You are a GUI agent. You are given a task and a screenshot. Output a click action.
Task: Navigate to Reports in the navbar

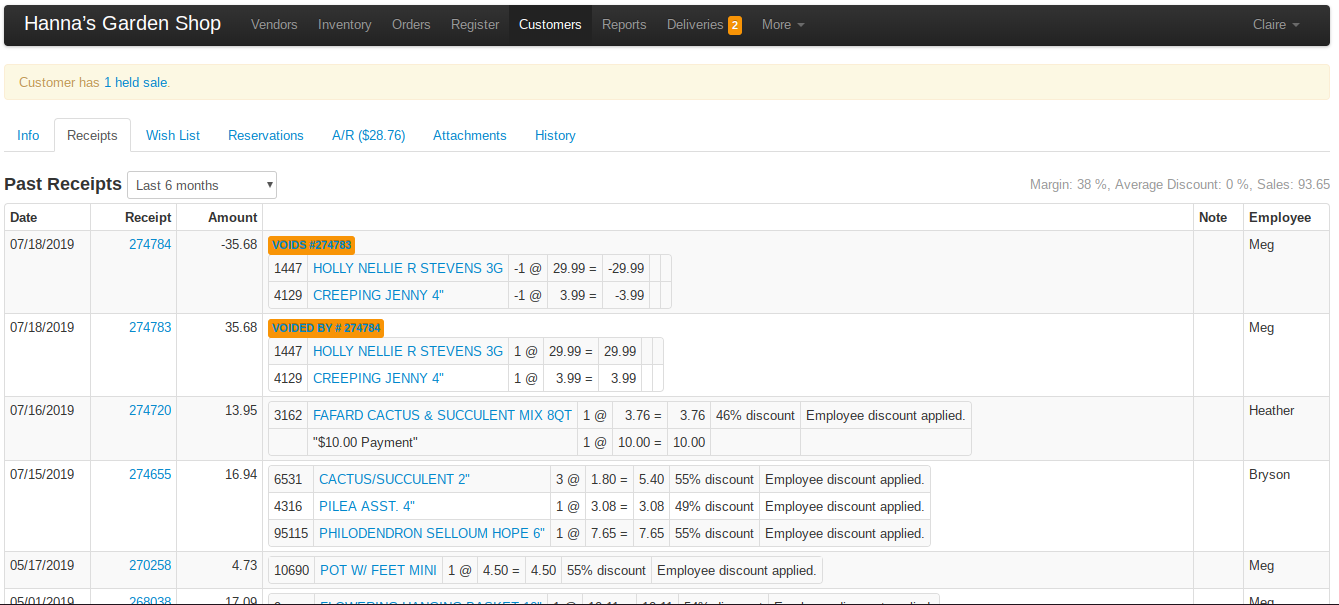pos(624,25)
